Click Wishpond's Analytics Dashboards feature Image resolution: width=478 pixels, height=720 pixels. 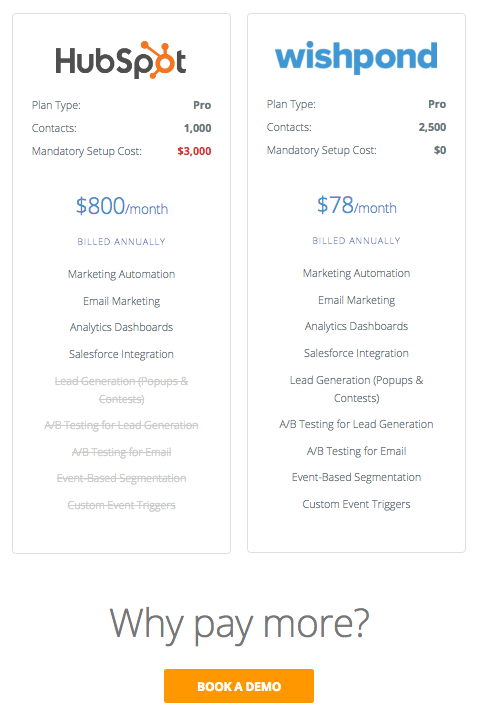[x=356, y=326]
